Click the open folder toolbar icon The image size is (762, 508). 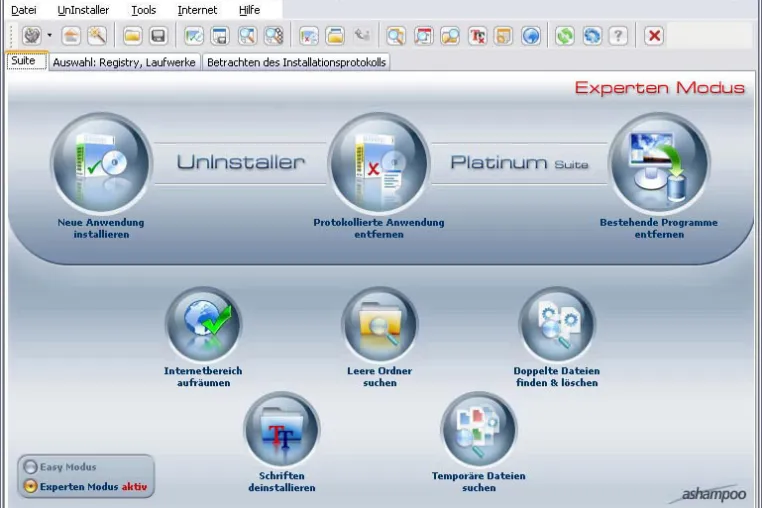(132, 35)
